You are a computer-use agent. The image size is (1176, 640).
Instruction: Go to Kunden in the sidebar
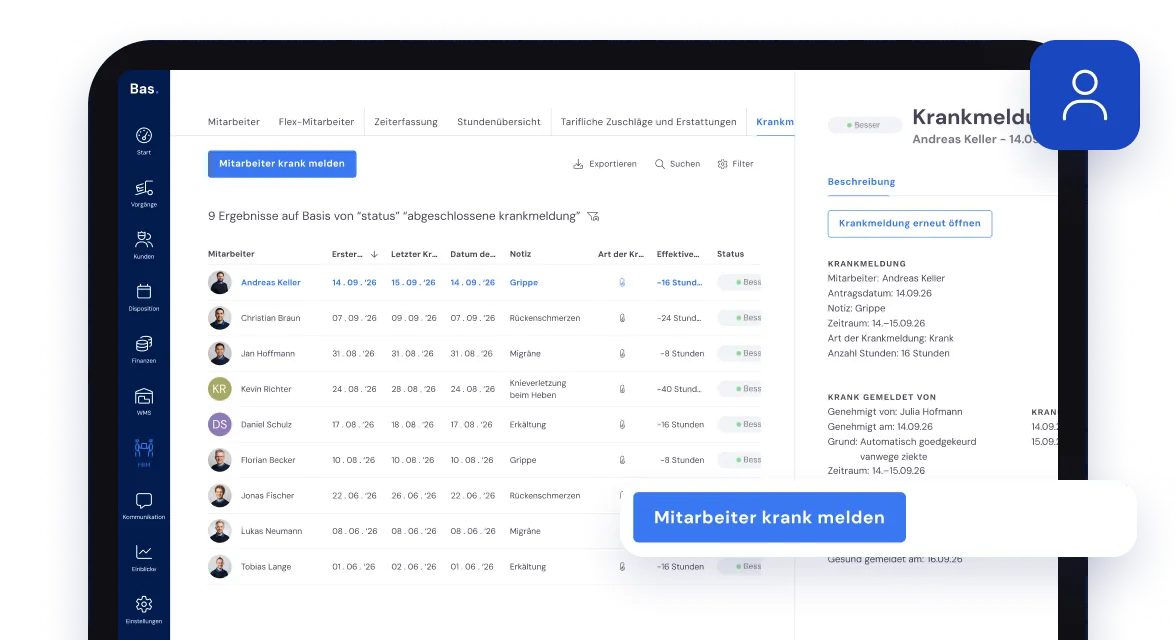144,245
